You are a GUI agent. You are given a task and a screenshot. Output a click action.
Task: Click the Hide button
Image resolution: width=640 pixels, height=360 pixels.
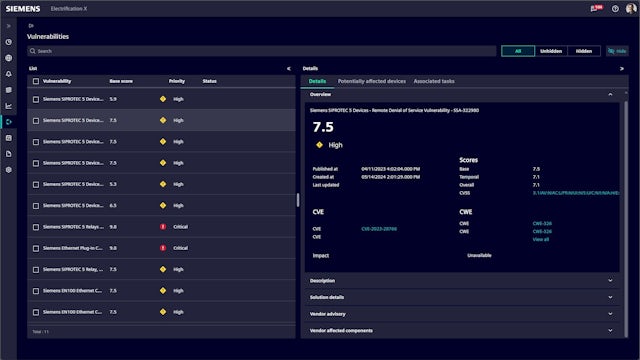coord(617,51)
